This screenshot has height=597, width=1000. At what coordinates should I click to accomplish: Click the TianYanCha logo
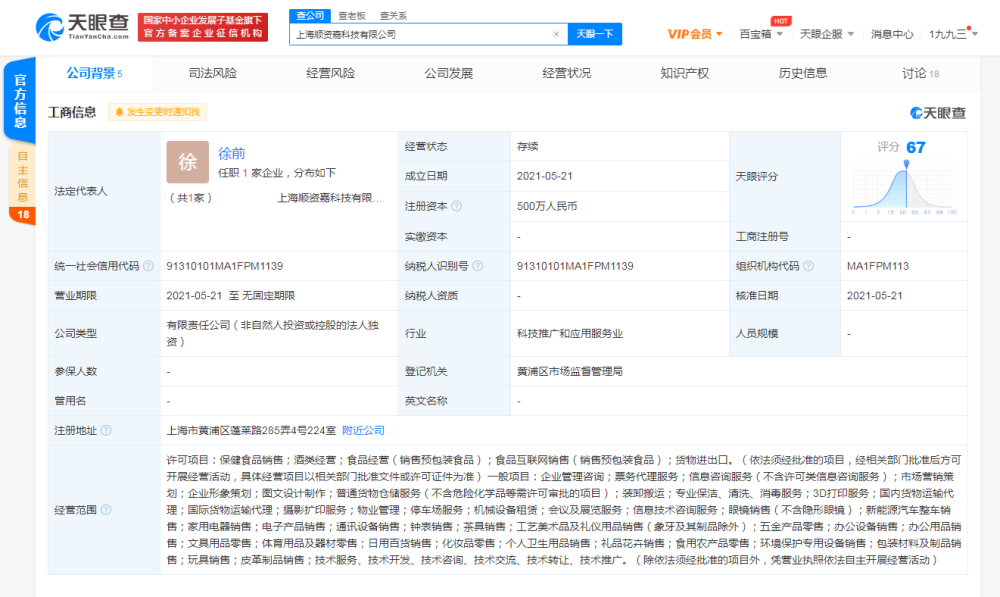click(x=82, y=27)
